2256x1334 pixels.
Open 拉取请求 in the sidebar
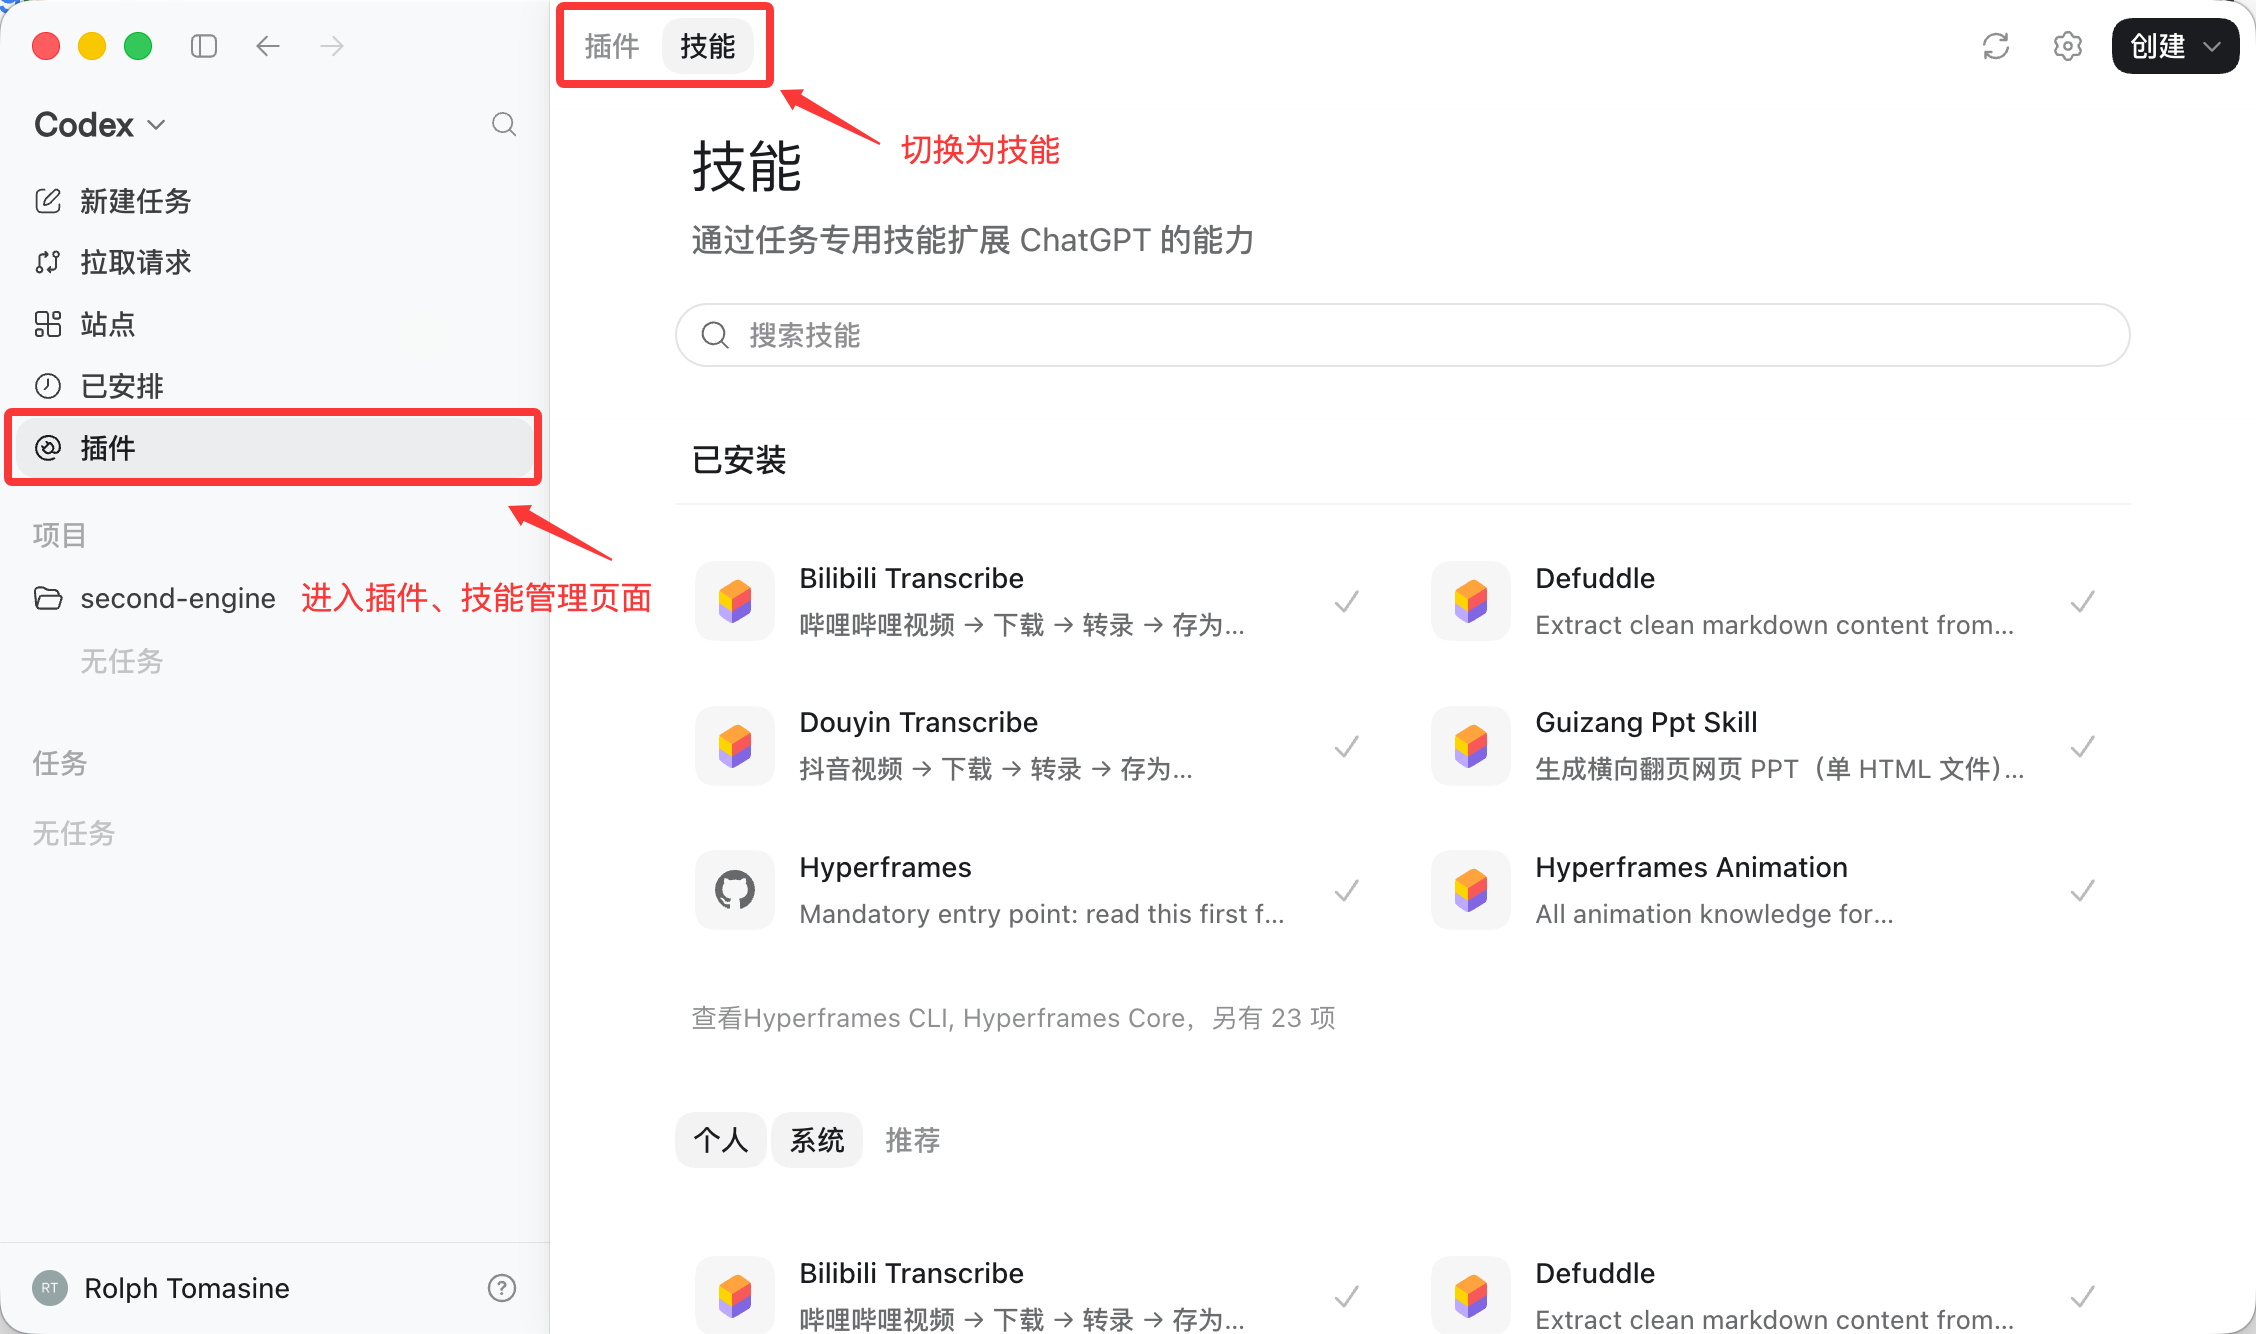point(274,262)
